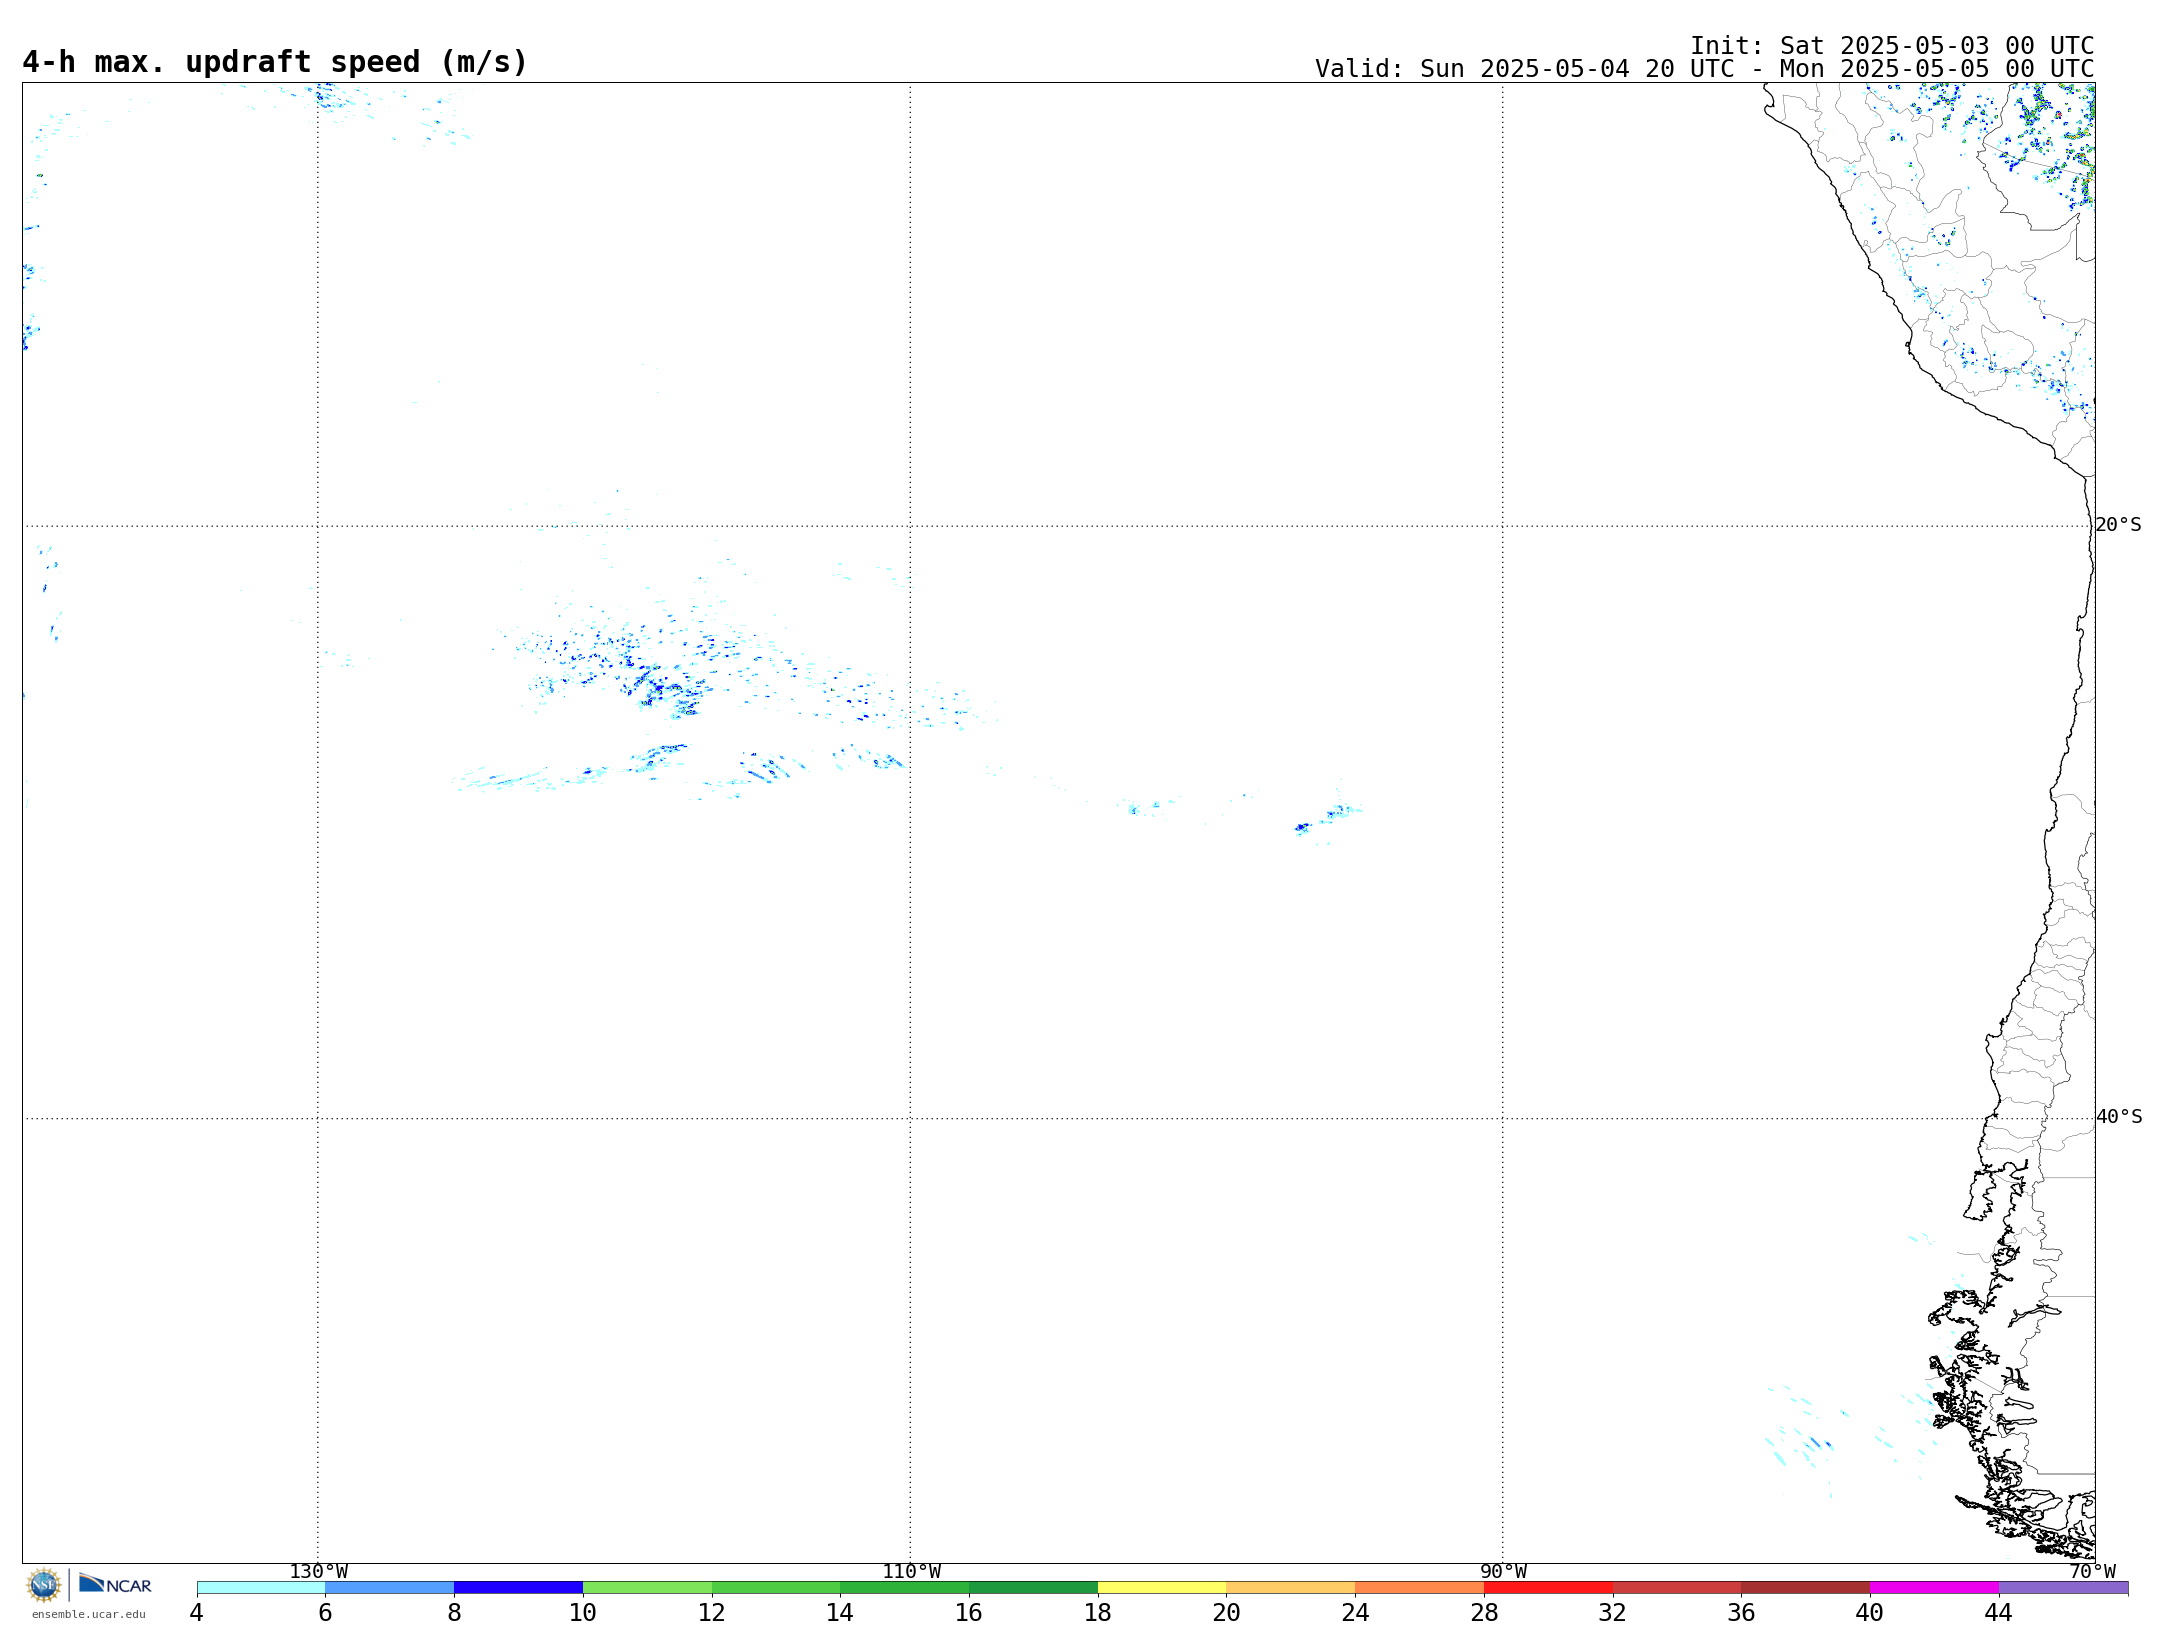Screen dimensions: 2160x1626
Task: Pick the yellow 18–20 colorbar segment
Action: pos(1162,1587)
